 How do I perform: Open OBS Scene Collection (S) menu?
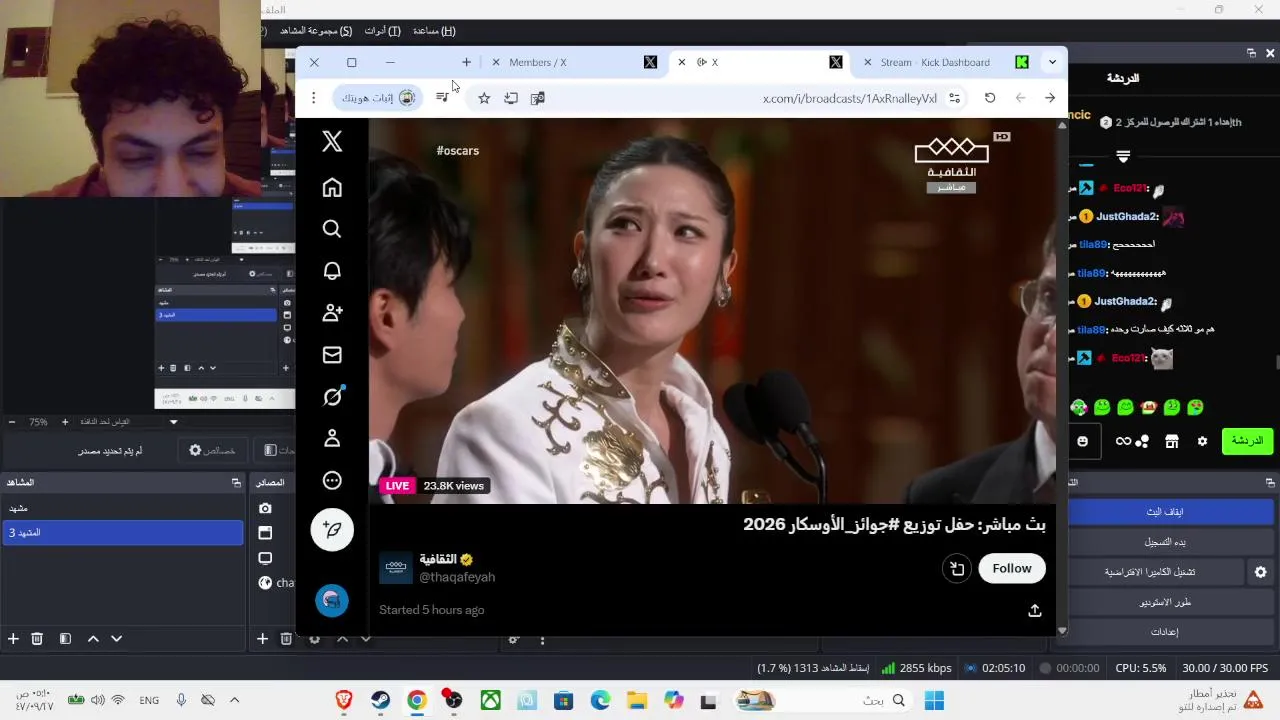[316, 31]
